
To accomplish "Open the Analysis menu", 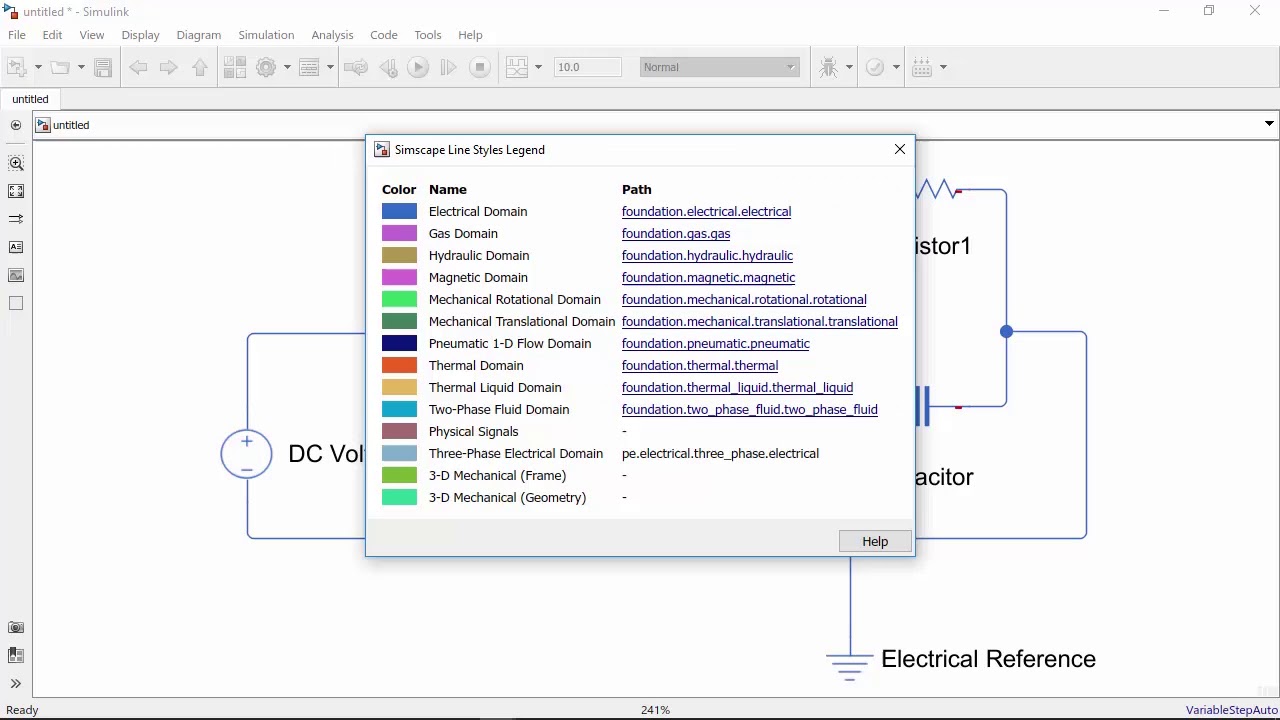I will pyautogui.click(x=332, y=35).
